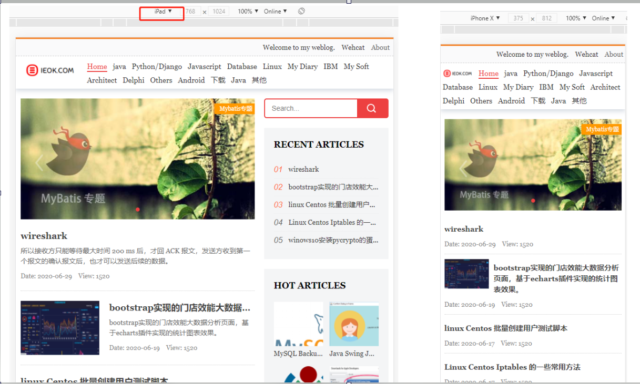Click the MyBatis carousel image in iPad view
This screenshot has height=384, width=640.
tap(138, 159)
